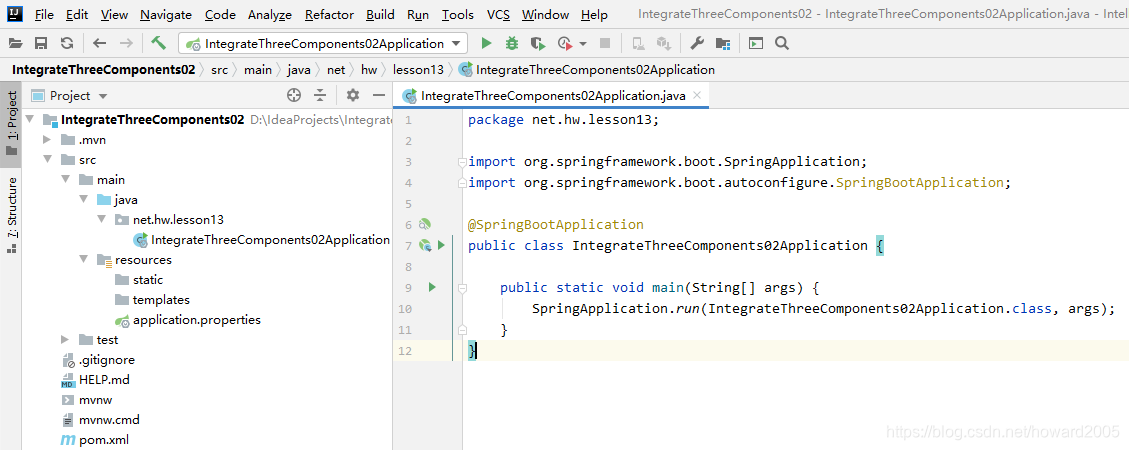Collapse the src folder
This screenshot has width=1129, height=450.
[47, 160]
